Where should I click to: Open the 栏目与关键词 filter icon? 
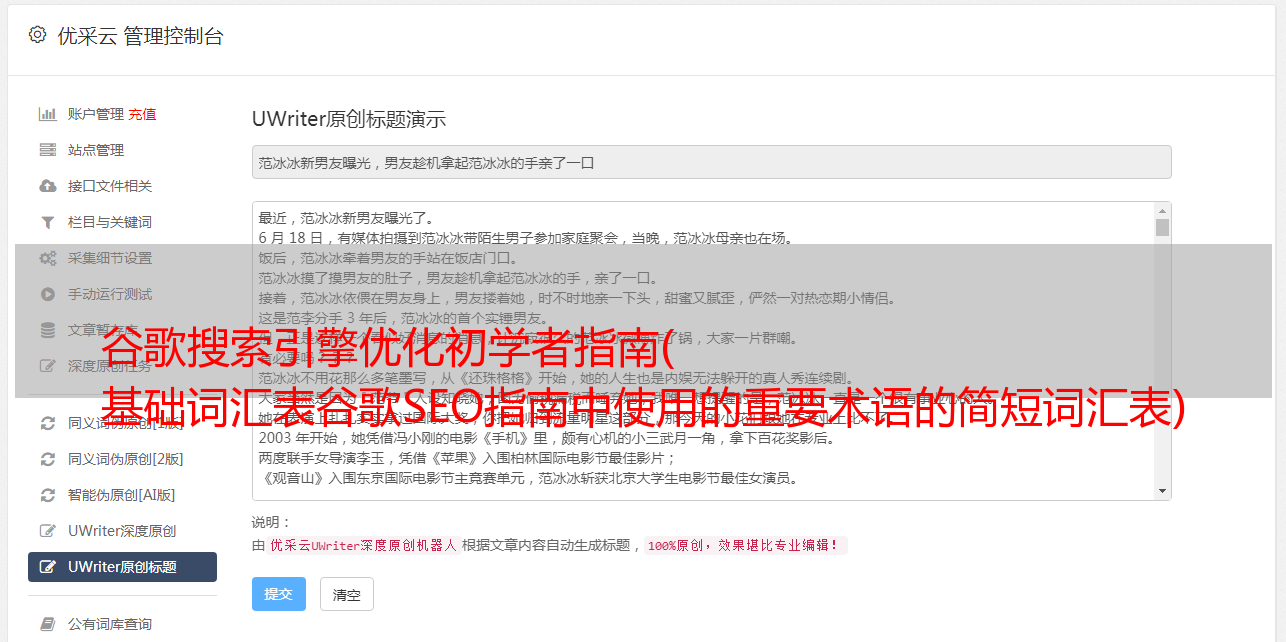tap(47, 222)
